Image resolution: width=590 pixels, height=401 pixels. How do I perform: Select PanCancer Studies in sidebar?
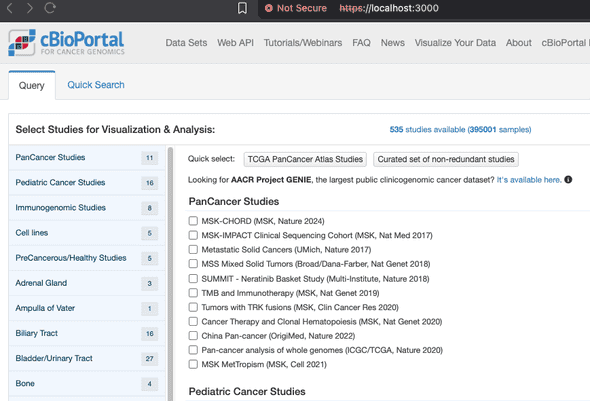click(x=87, y=157)
